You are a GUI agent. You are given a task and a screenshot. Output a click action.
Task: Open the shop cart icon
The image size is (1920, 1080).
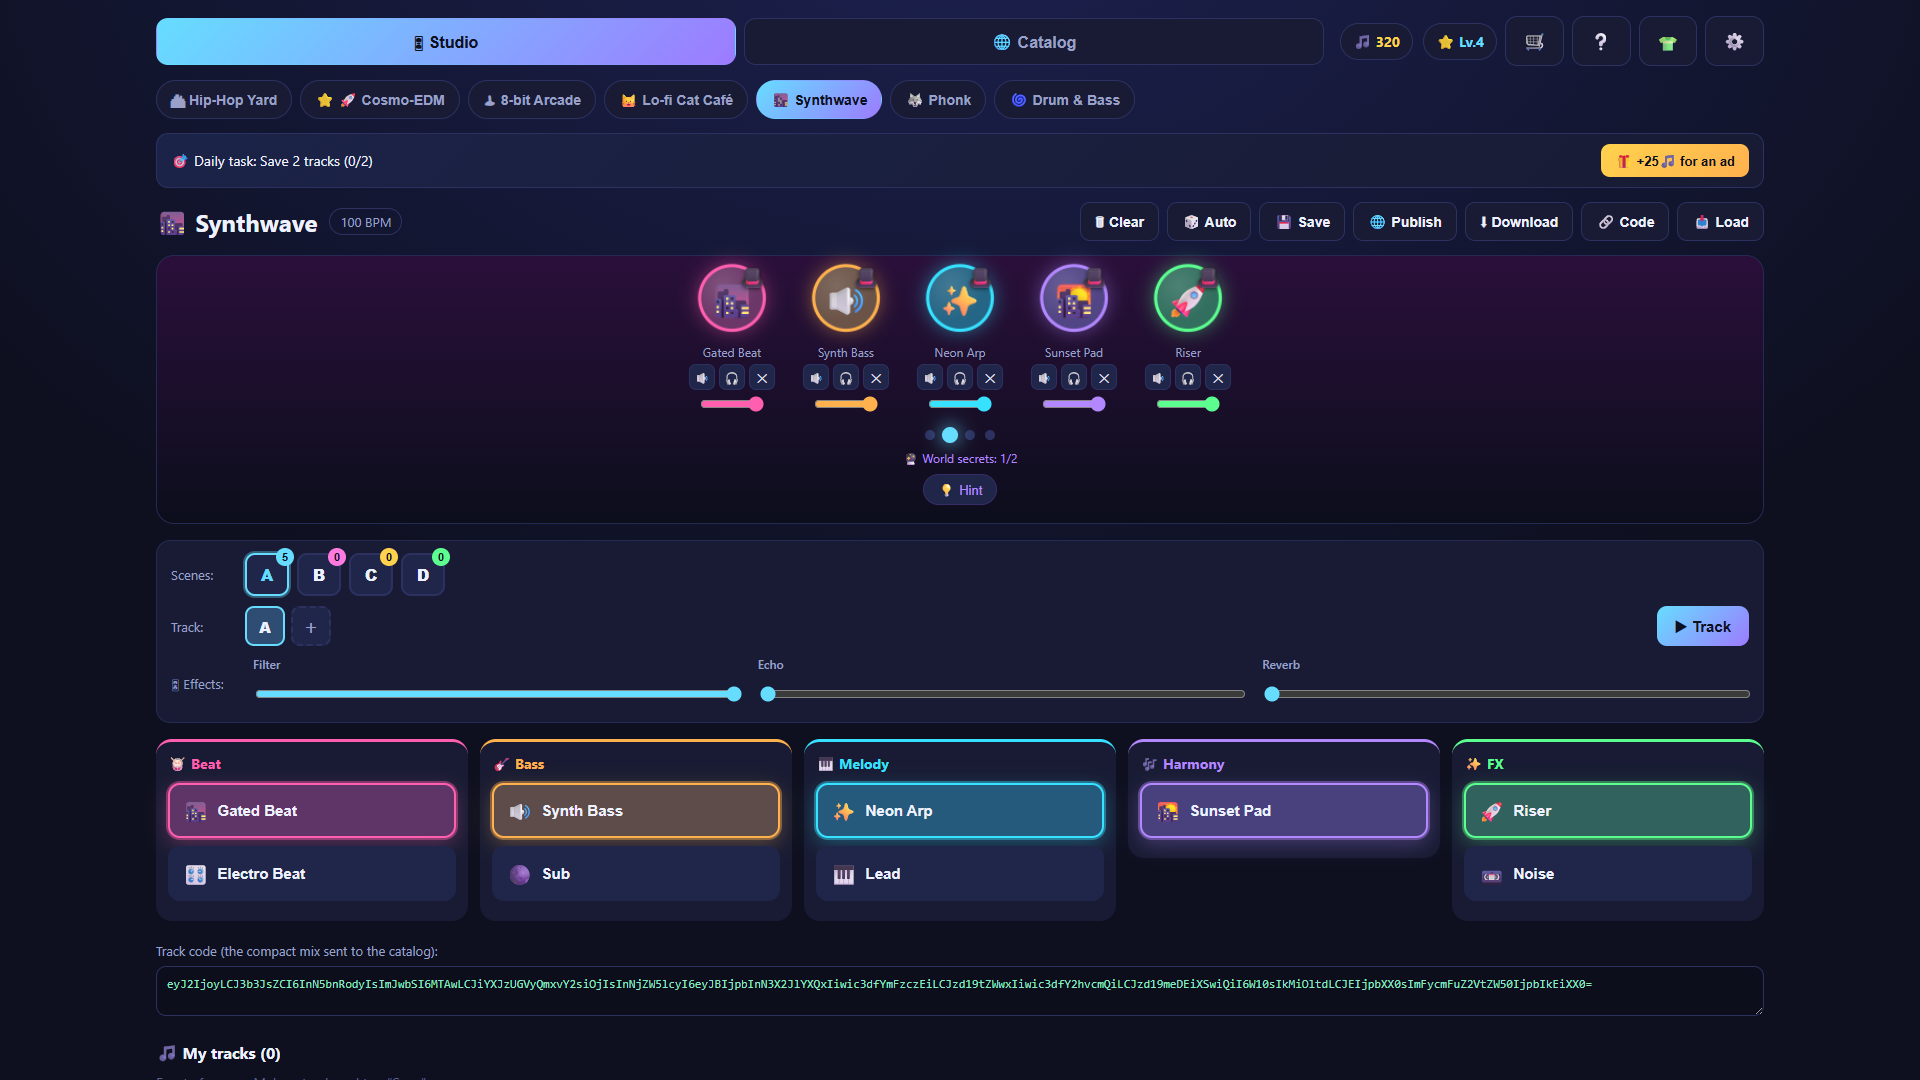click(1534, 42)
